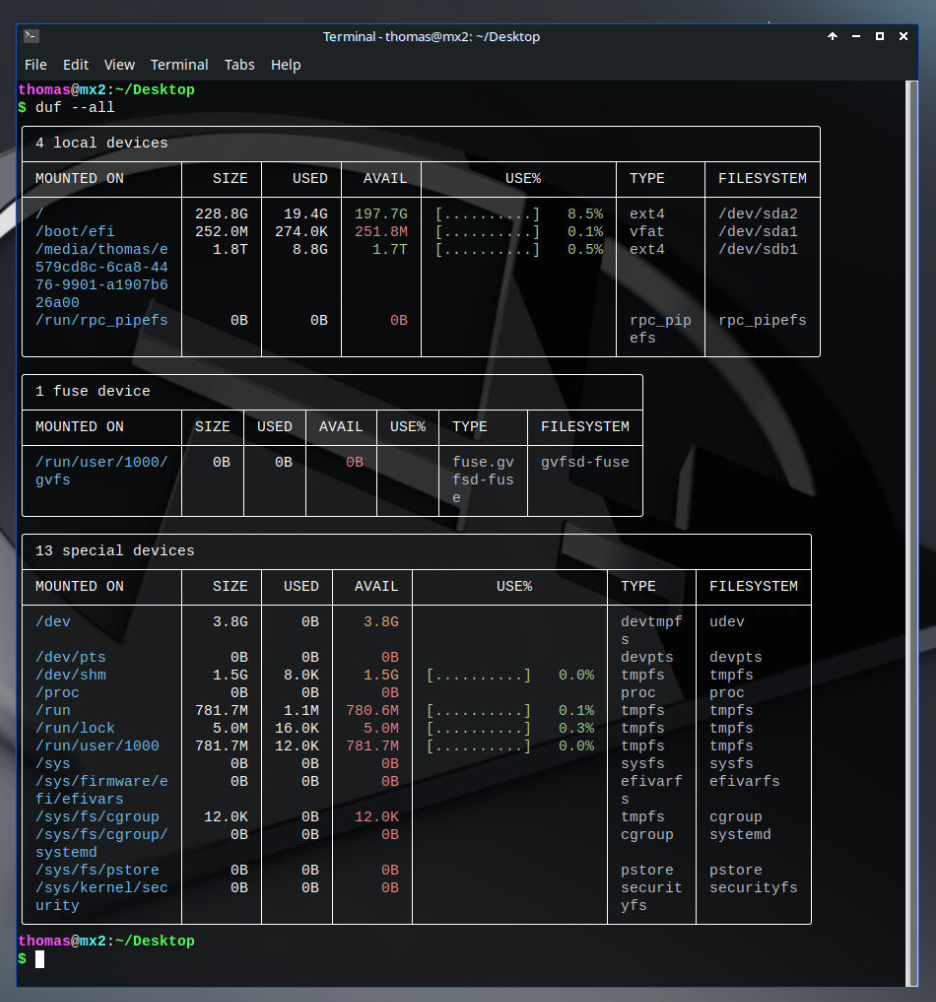Click the /boot/efi mount point text
Screen dimensions: 936x1002
[75, 232]
